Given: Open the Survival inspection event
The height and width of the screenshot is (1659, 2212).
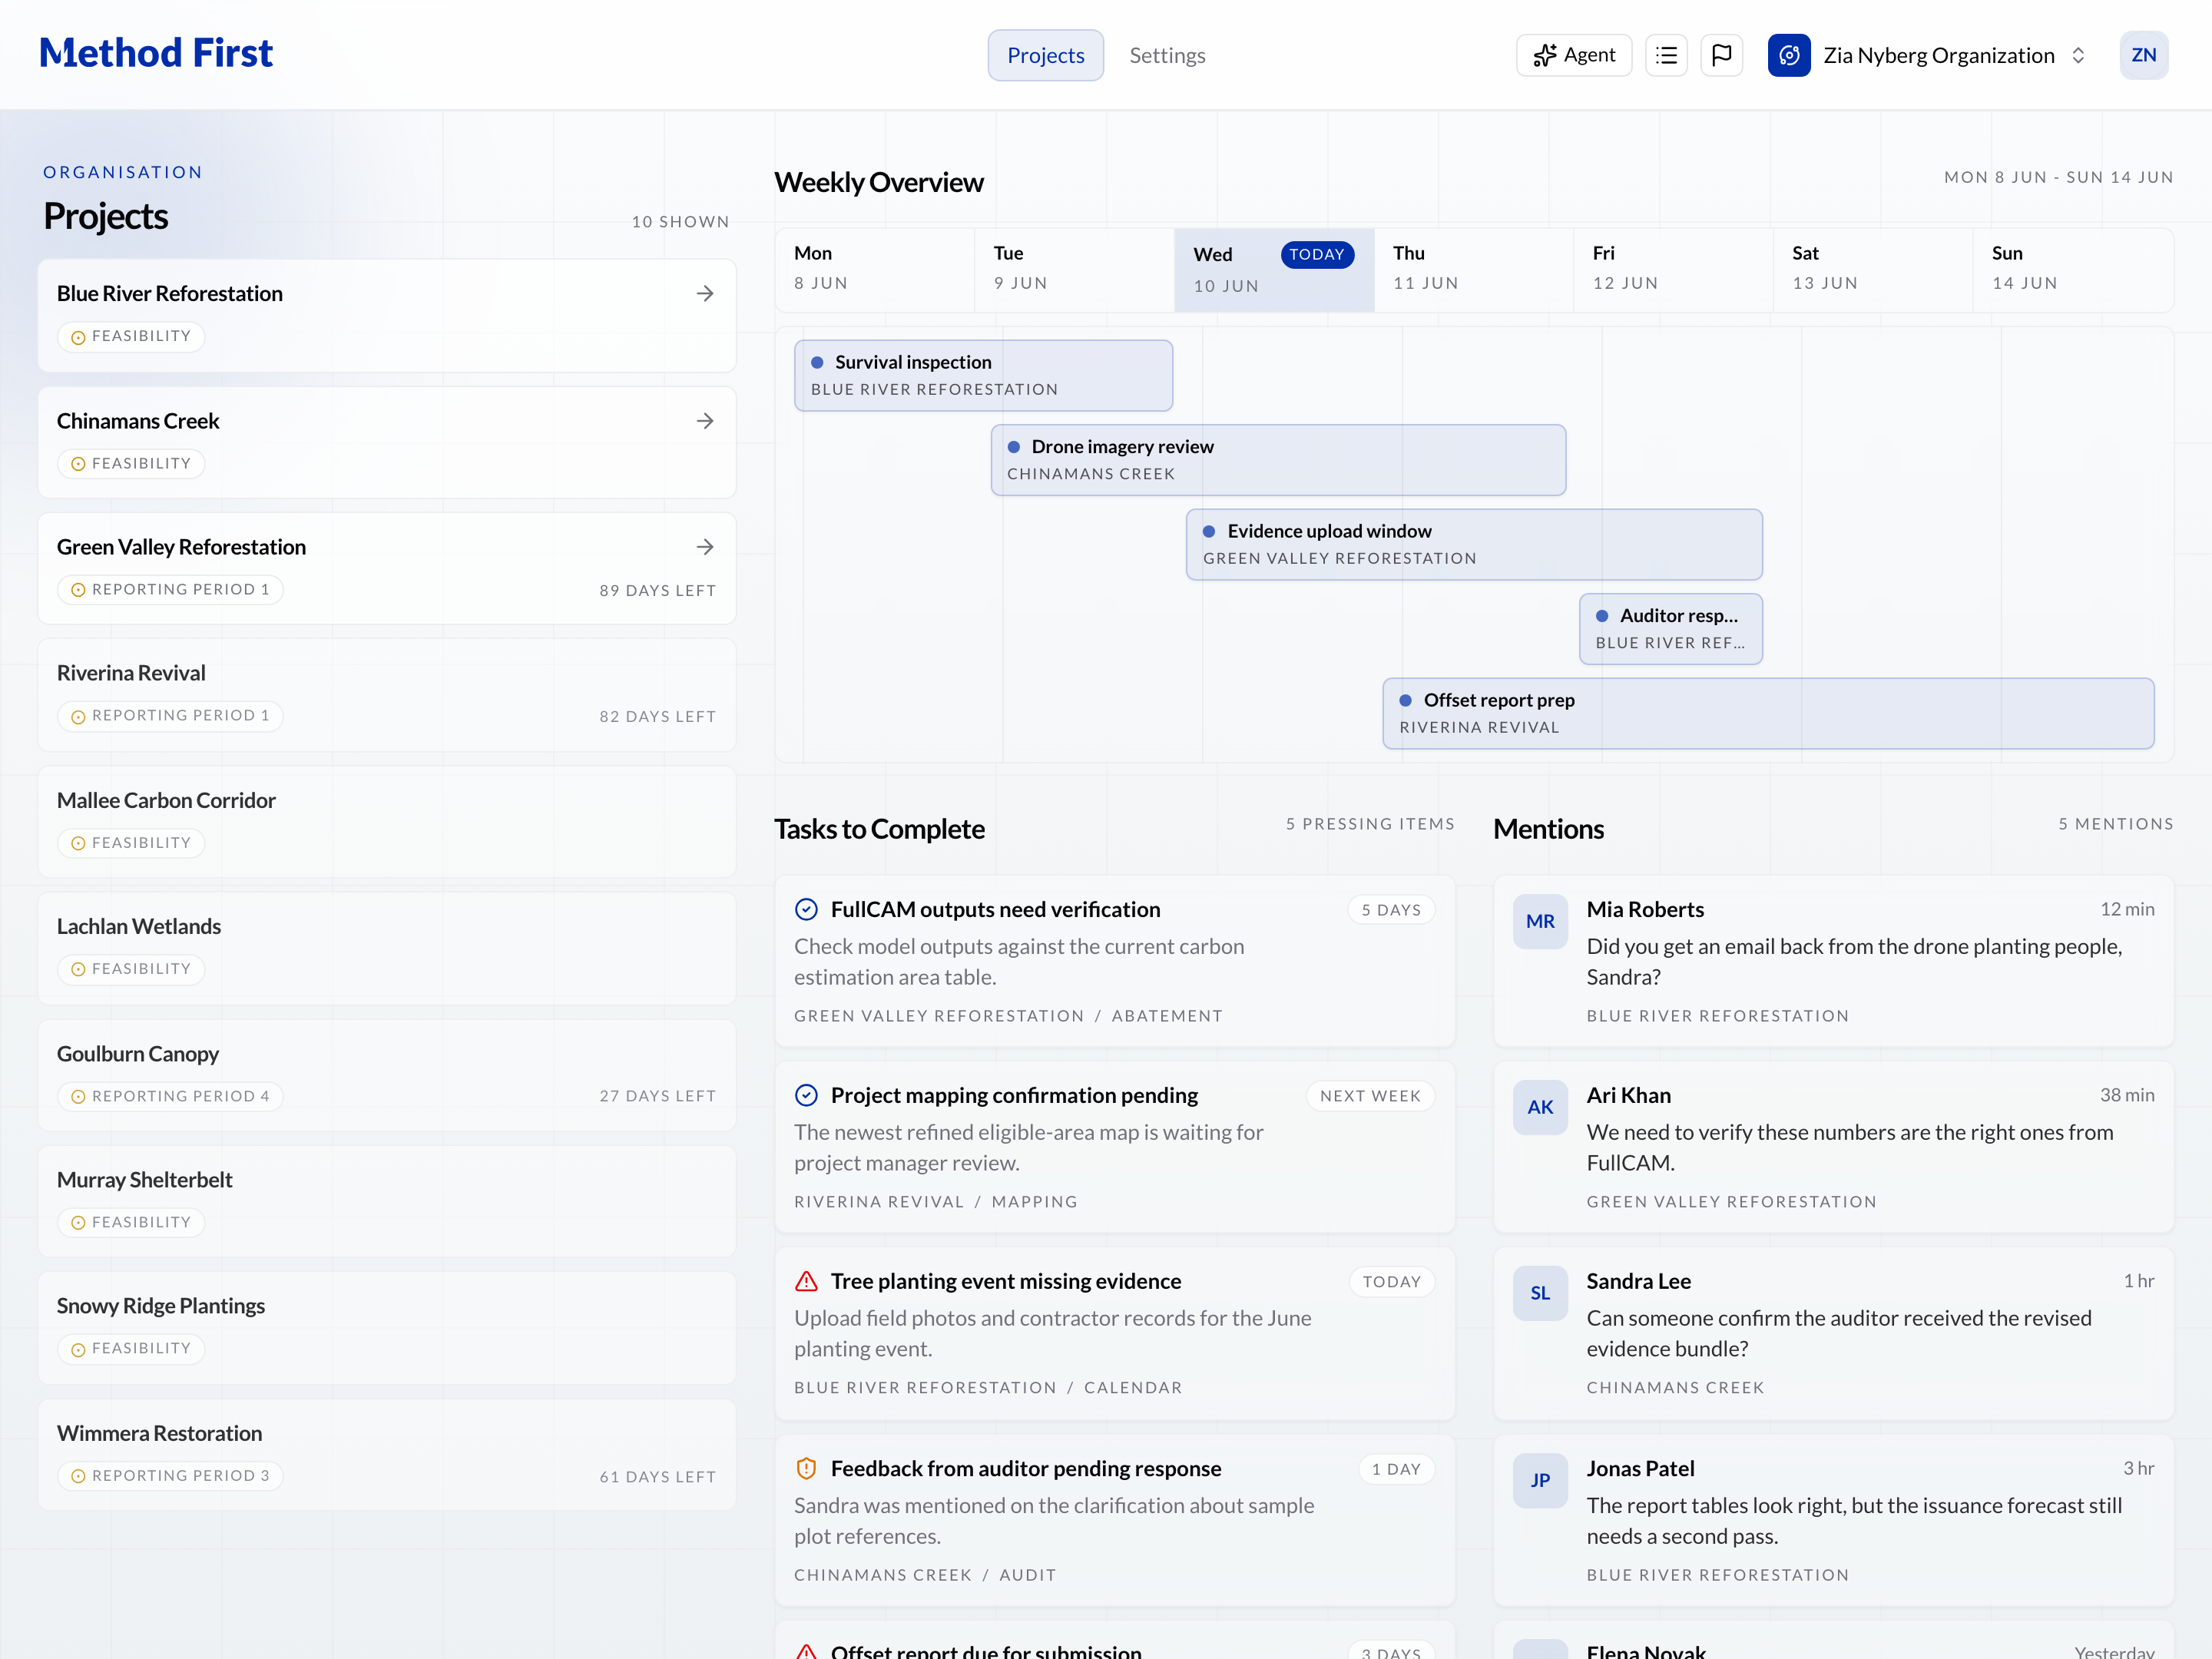Looking at the screenshot, I should click(x=983, y=375).
